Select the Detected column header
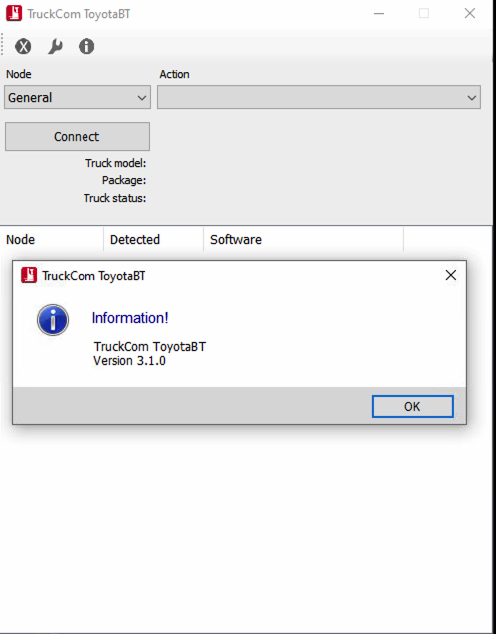The width and height of the screenshot is (496, 634). point(153,239)
